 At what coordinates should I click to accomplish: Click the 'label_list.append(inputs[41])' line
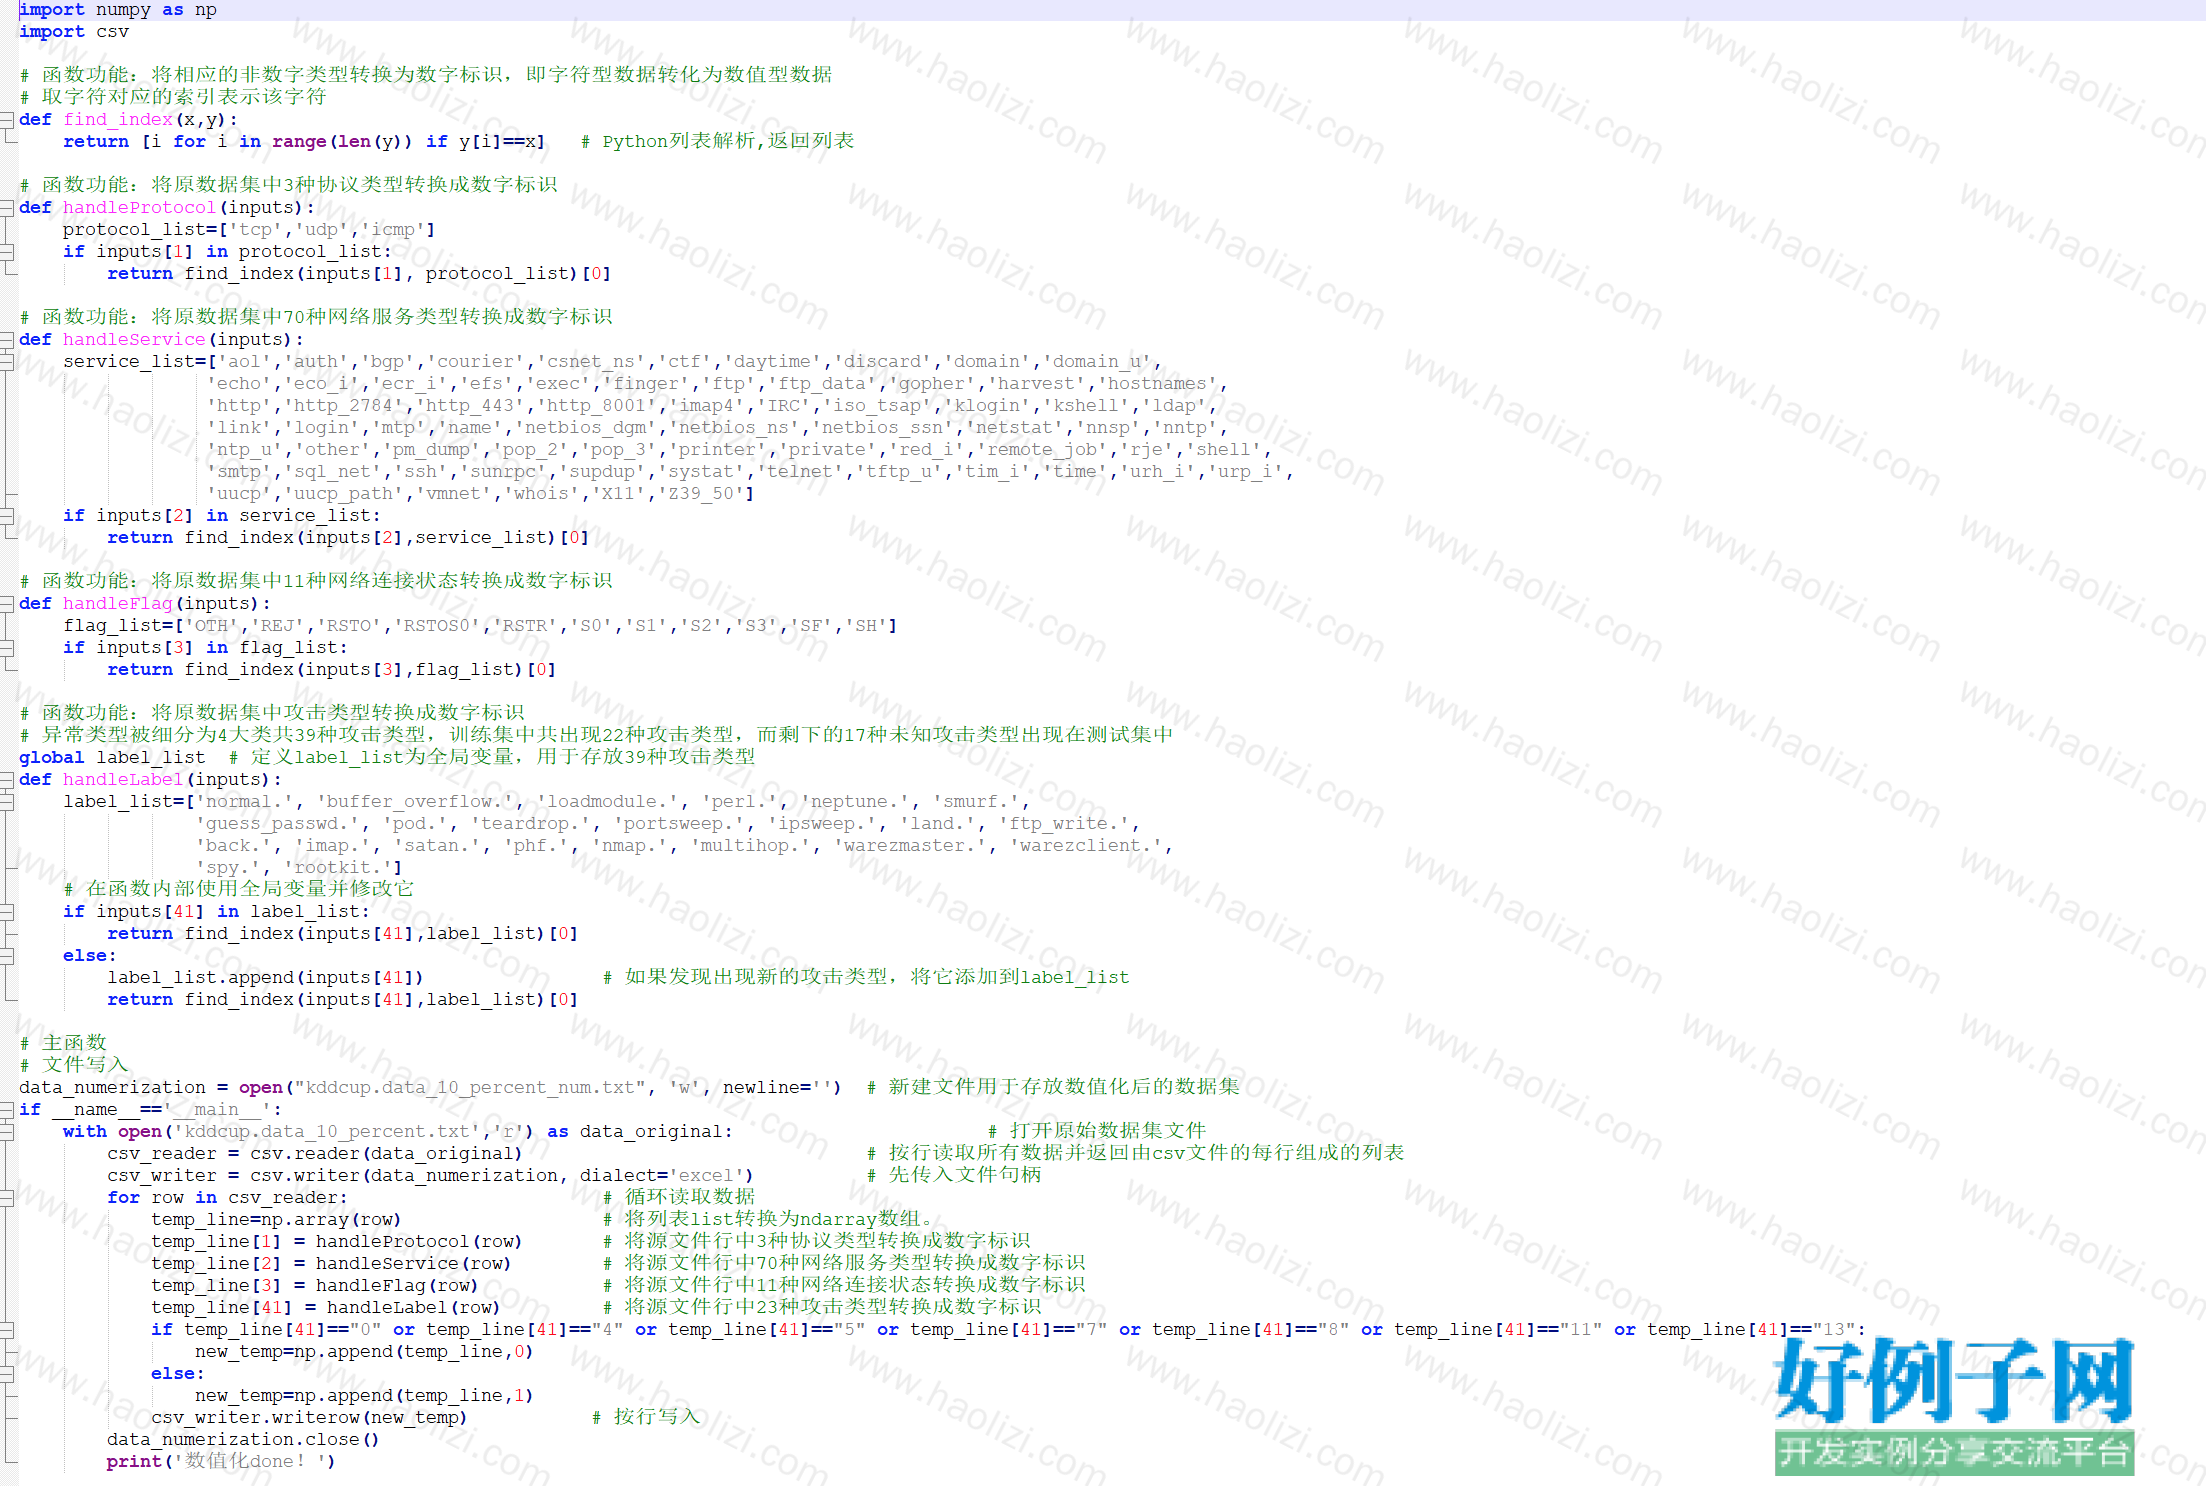pyautogui.click(x=265, y=978)
